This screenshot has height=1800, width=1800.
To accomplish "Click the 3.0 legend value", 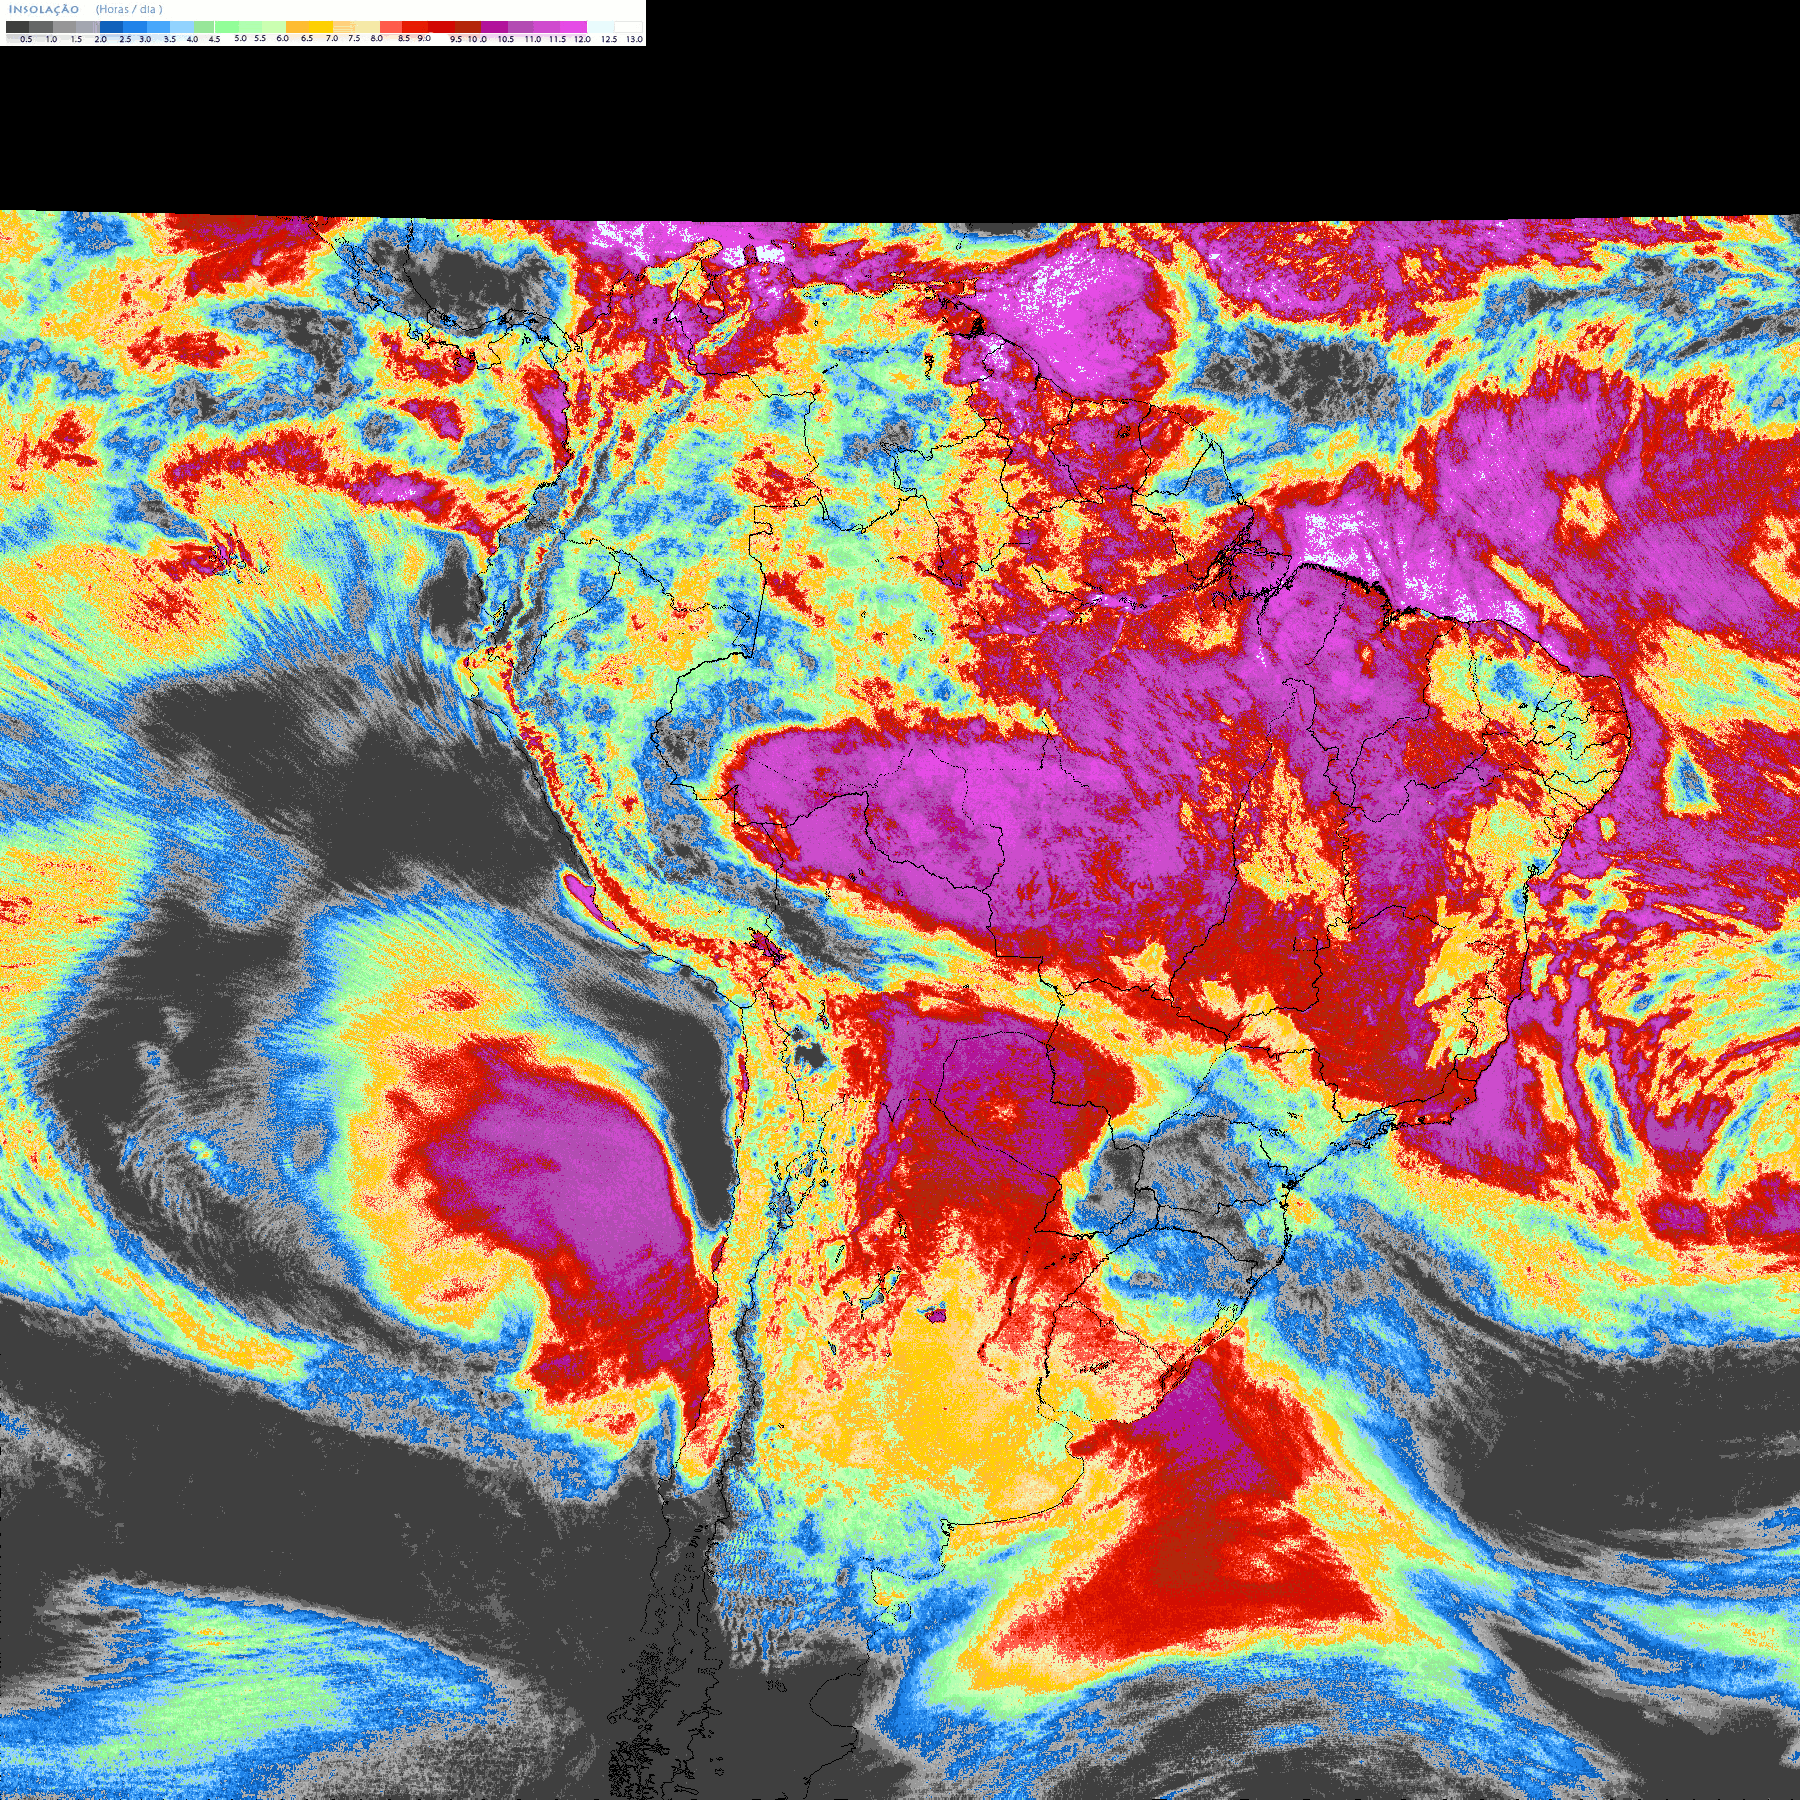I will (x=145, y=39).
